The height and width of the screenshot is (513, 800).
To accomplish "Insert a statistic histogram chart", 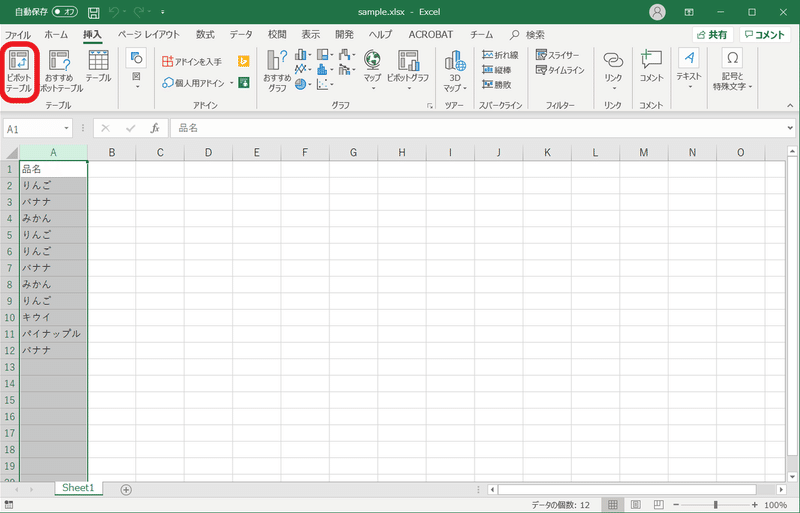I will tap(324, 69).
